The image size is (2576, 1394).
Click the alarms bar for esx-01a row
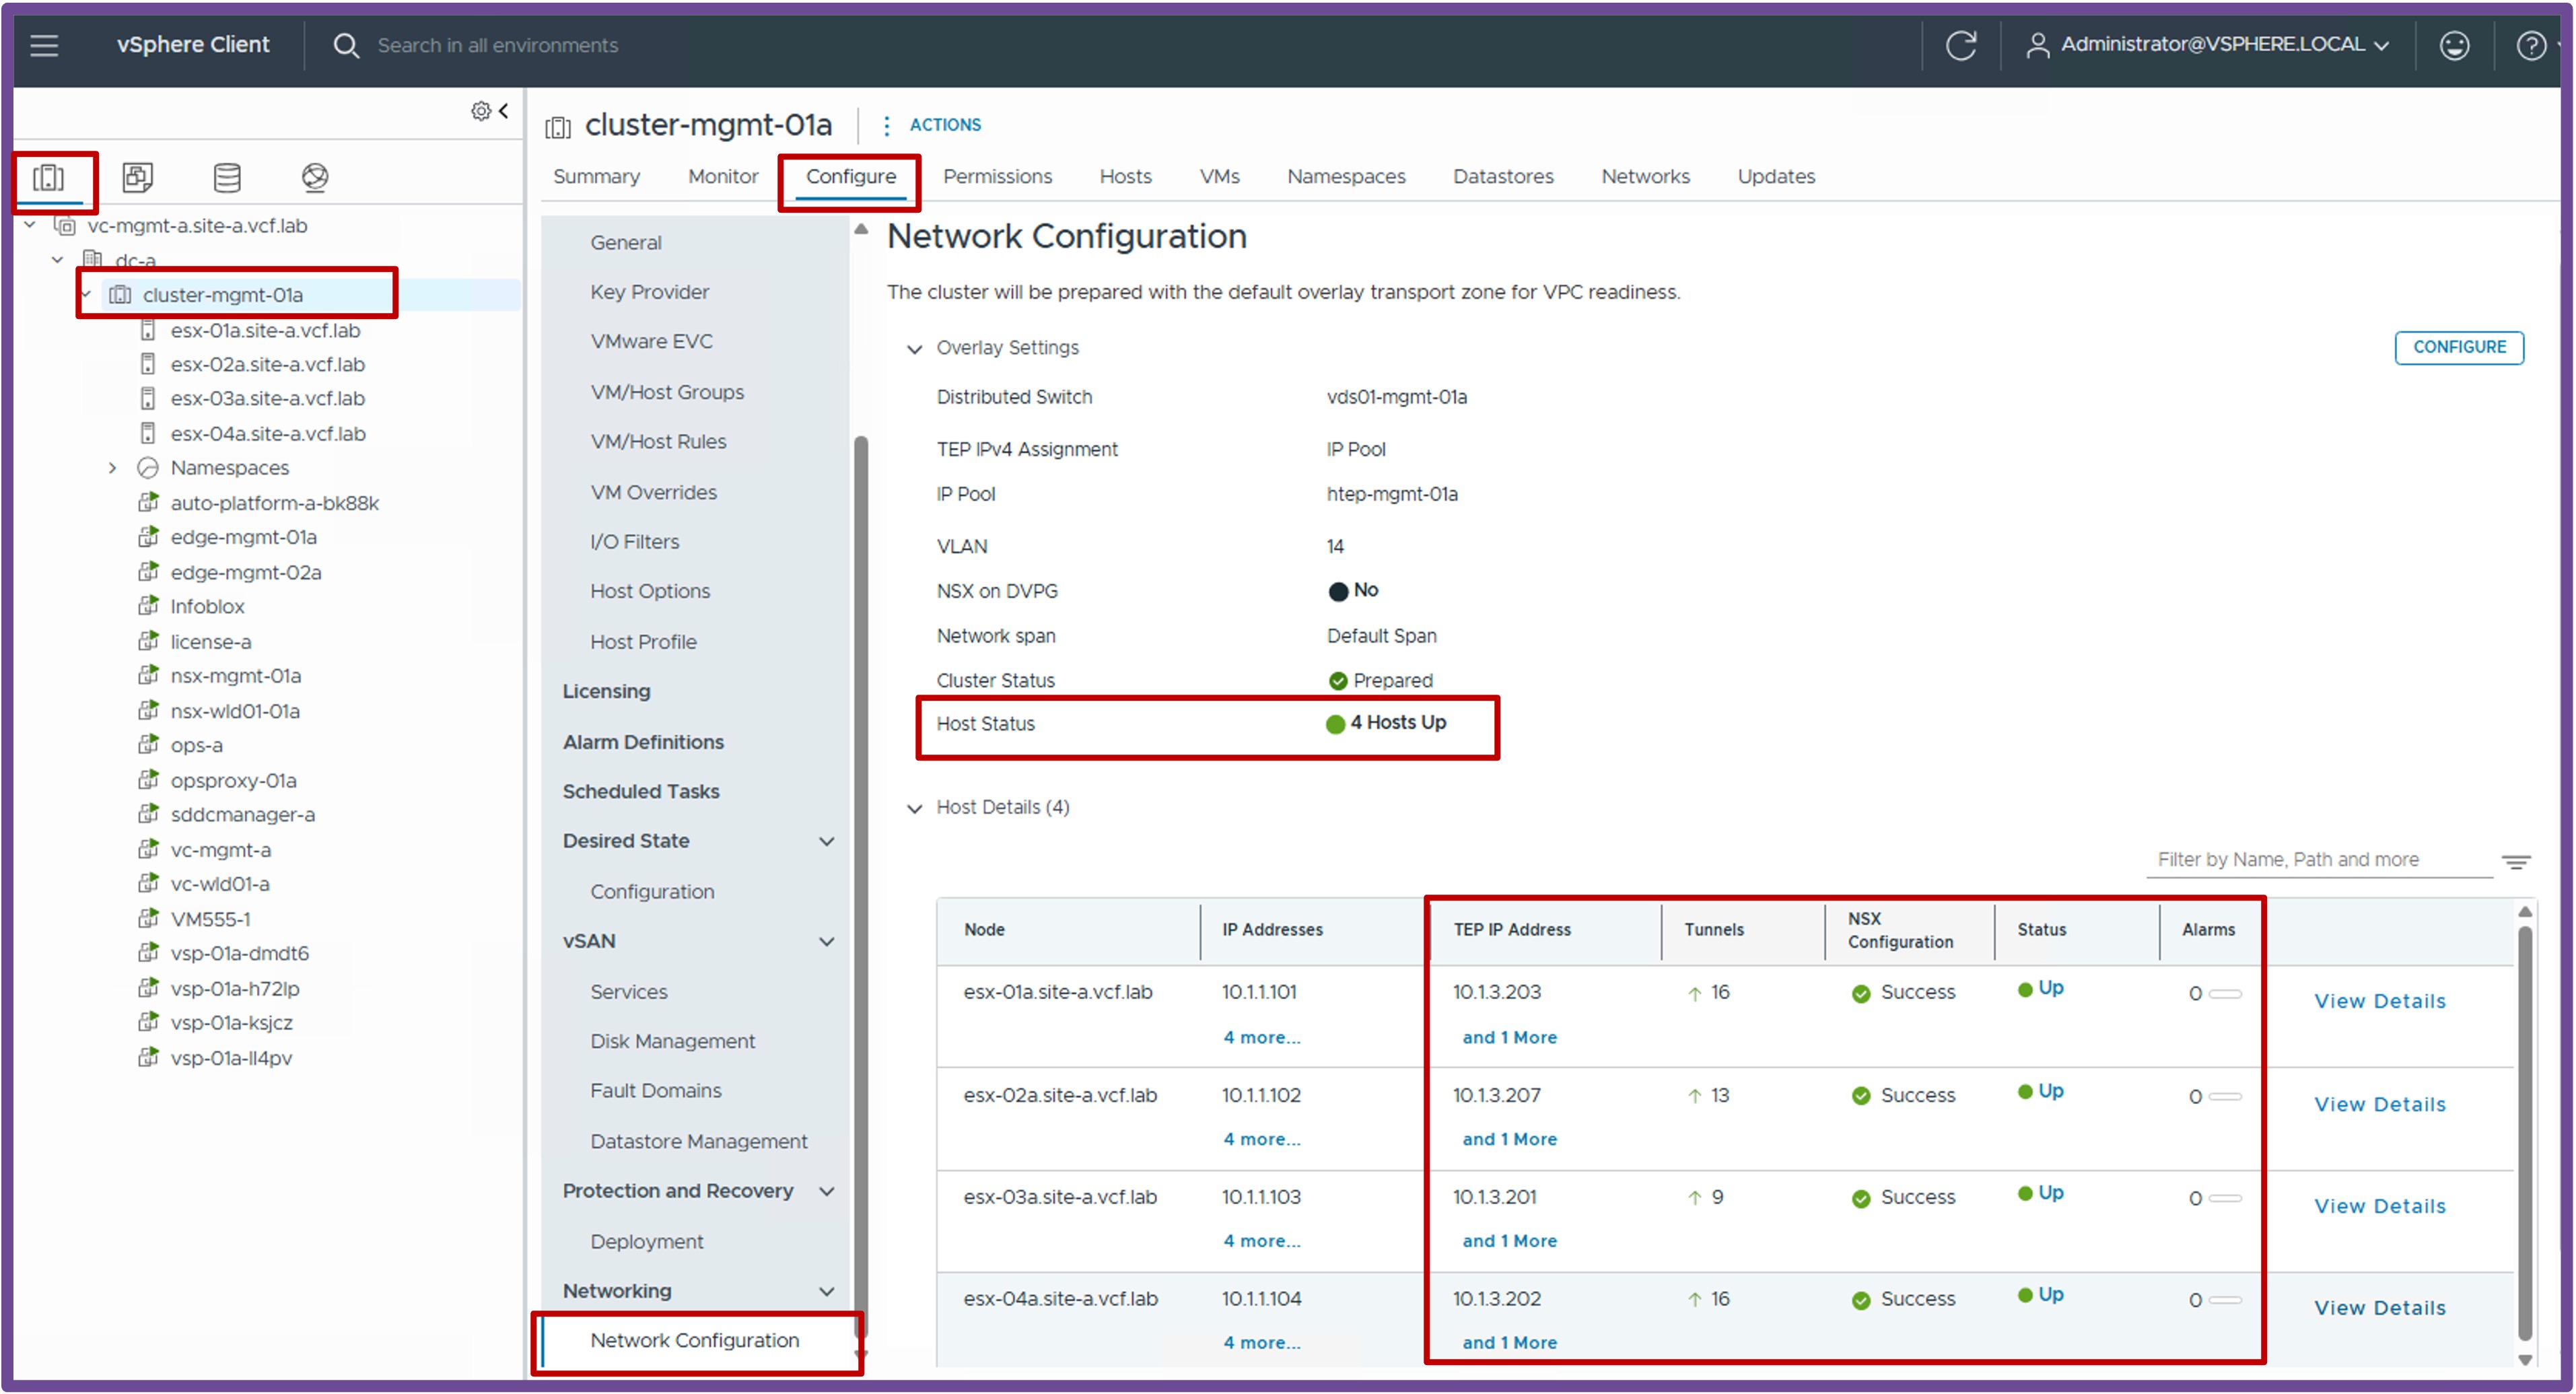pos(2225,993)
